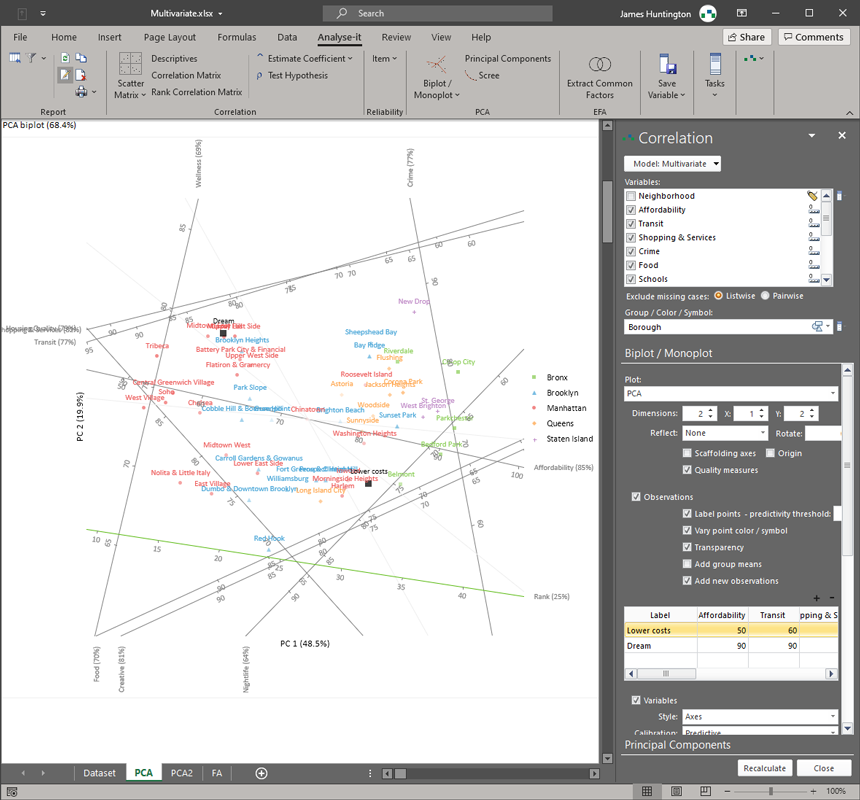The height and width of the screenshot is (800, 860).
Task: Switch to the Dataset sheet tab
Action: (99, 773)
